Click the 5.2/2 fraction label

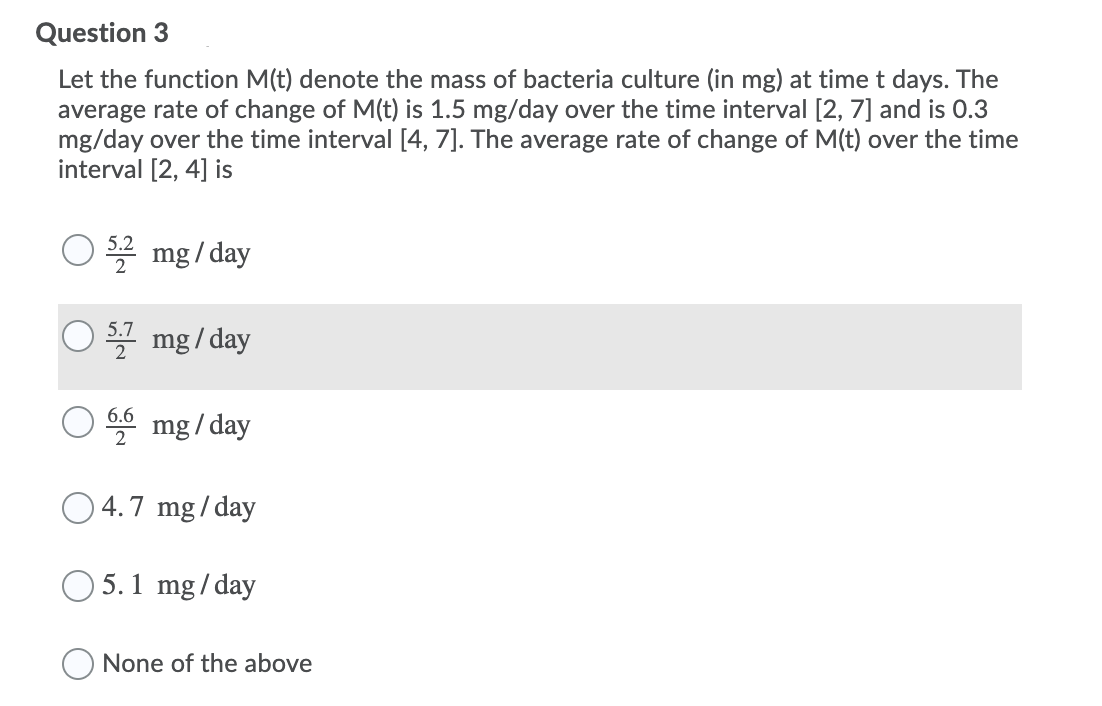(120, 252)
